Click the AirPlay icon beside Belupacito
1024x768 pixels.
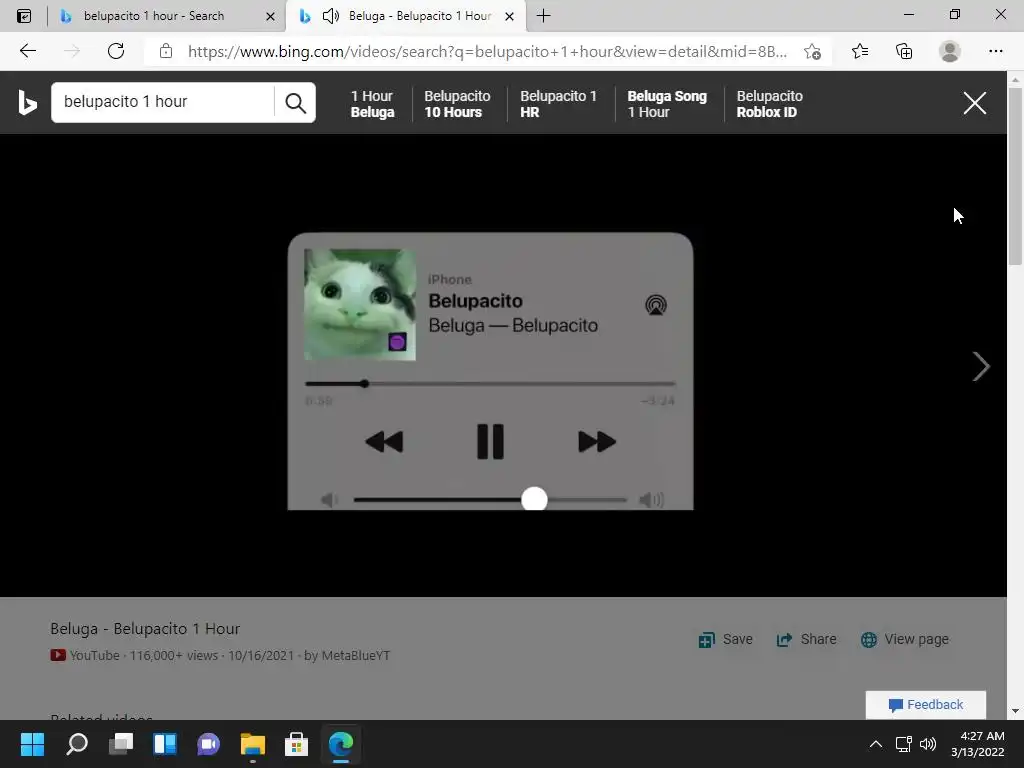(656, 305)
